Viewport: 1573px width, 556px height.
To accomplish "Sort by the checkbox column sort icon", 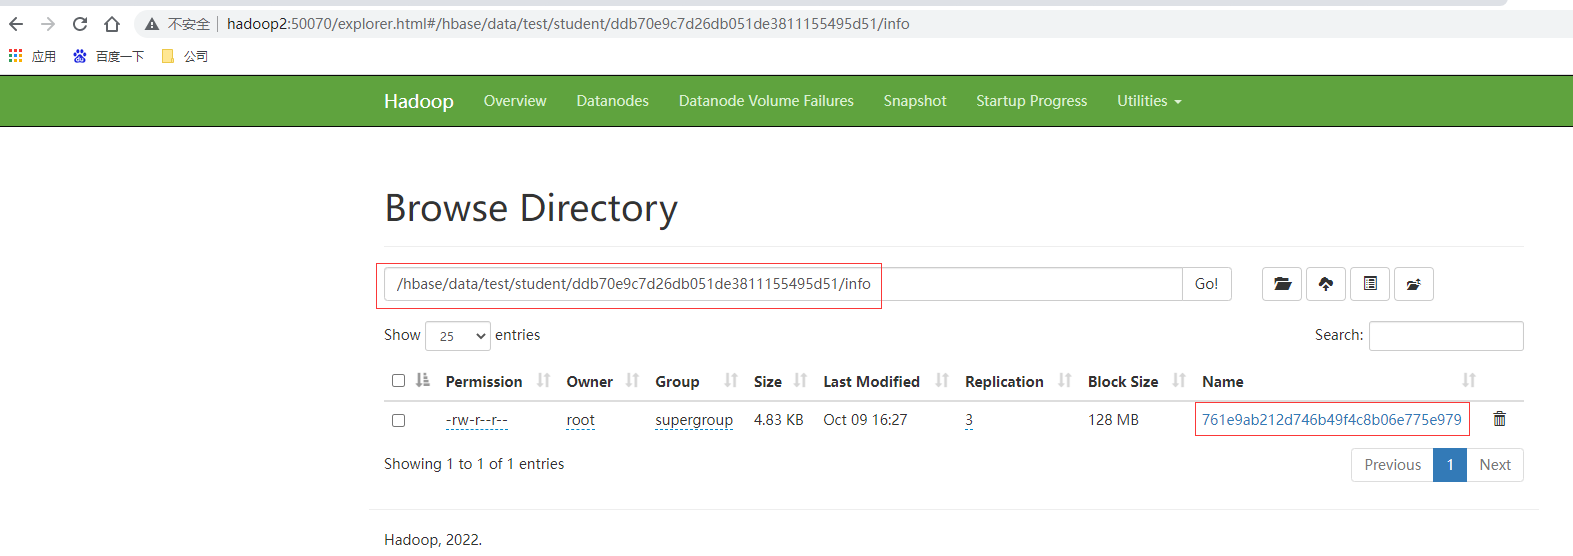I will tap(423, 380).
